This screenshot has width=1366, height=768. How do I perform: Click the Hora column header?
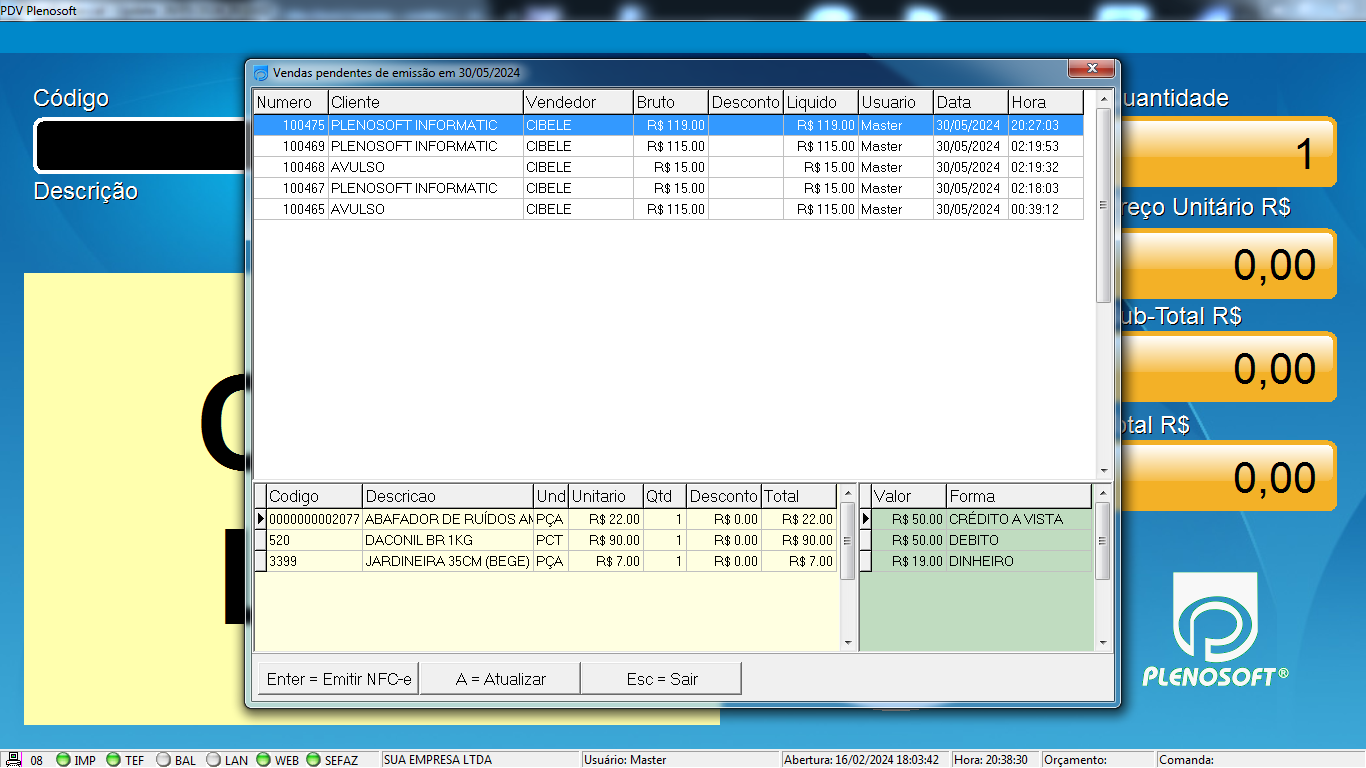point(1046,102)
